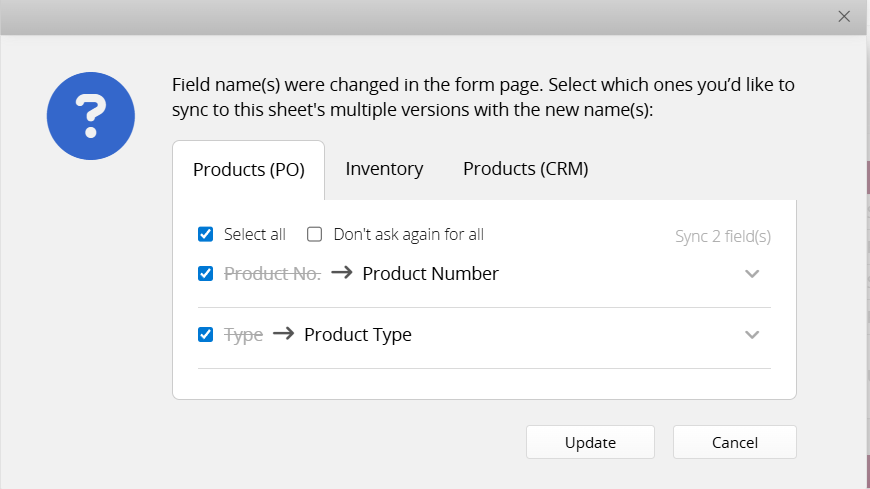Screen dimensions: 870x489
Task: Click the new name Product Number text
Action: pyautogui.click(x=431, y=274)
